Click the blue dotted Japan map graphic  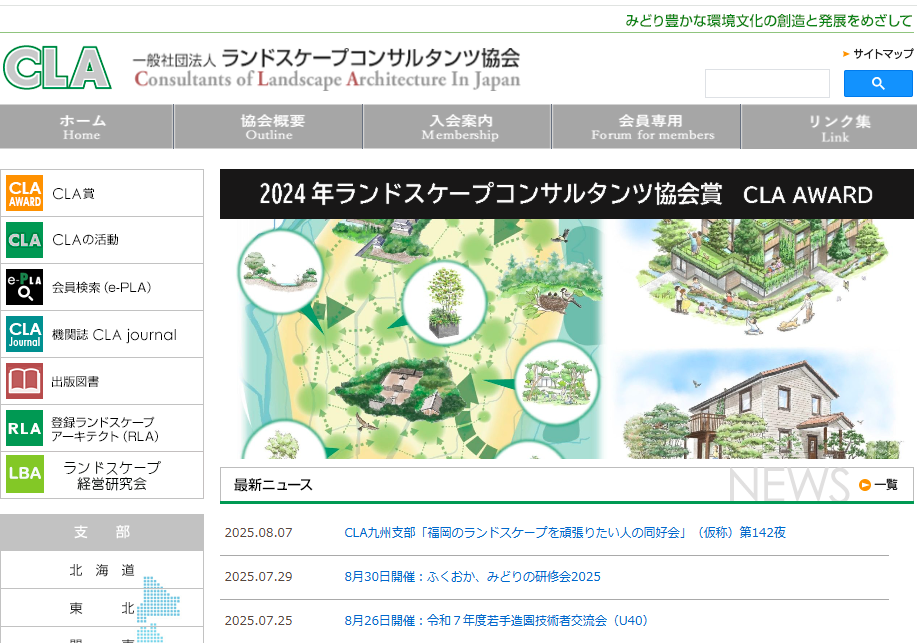click(x=158, y=608)
